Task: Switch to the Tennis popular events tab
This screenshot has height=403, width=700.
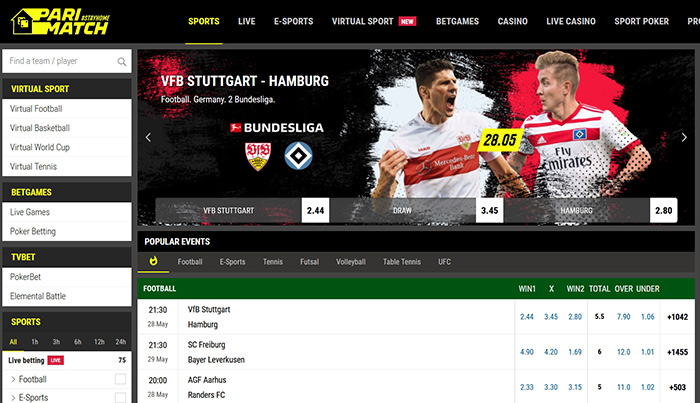Action: tap(273, 262)
